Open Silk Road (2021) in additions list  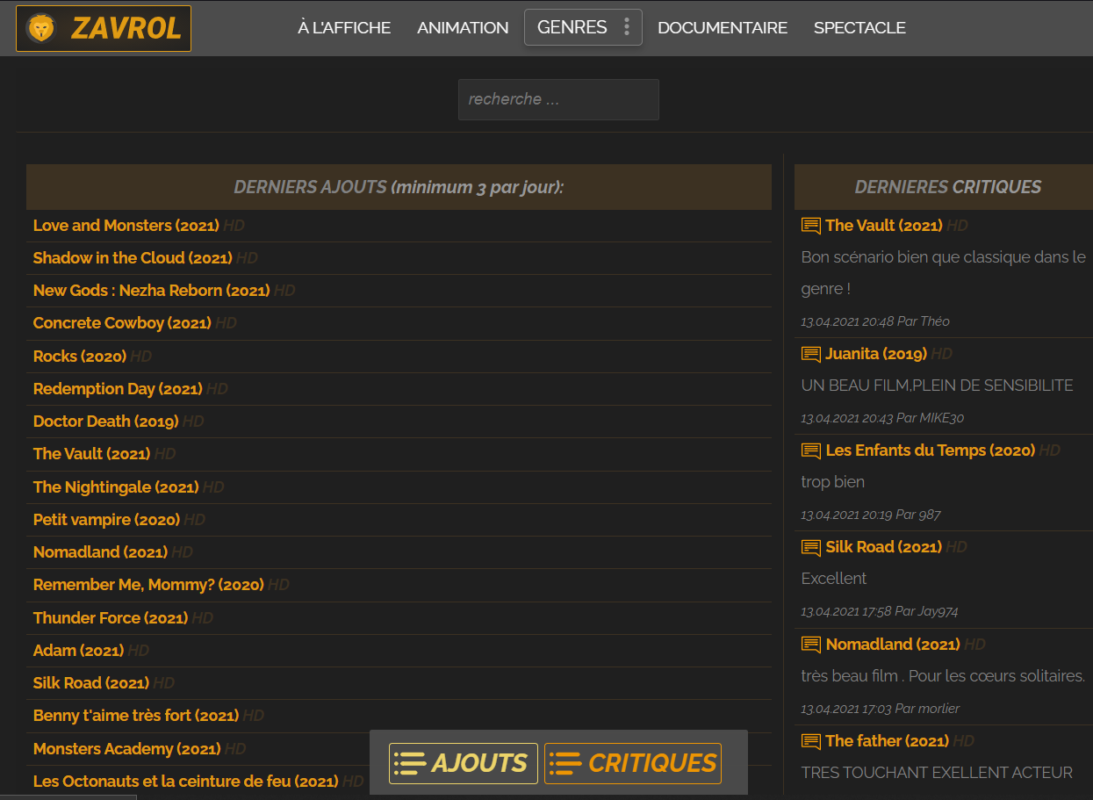tap(91, 683)
